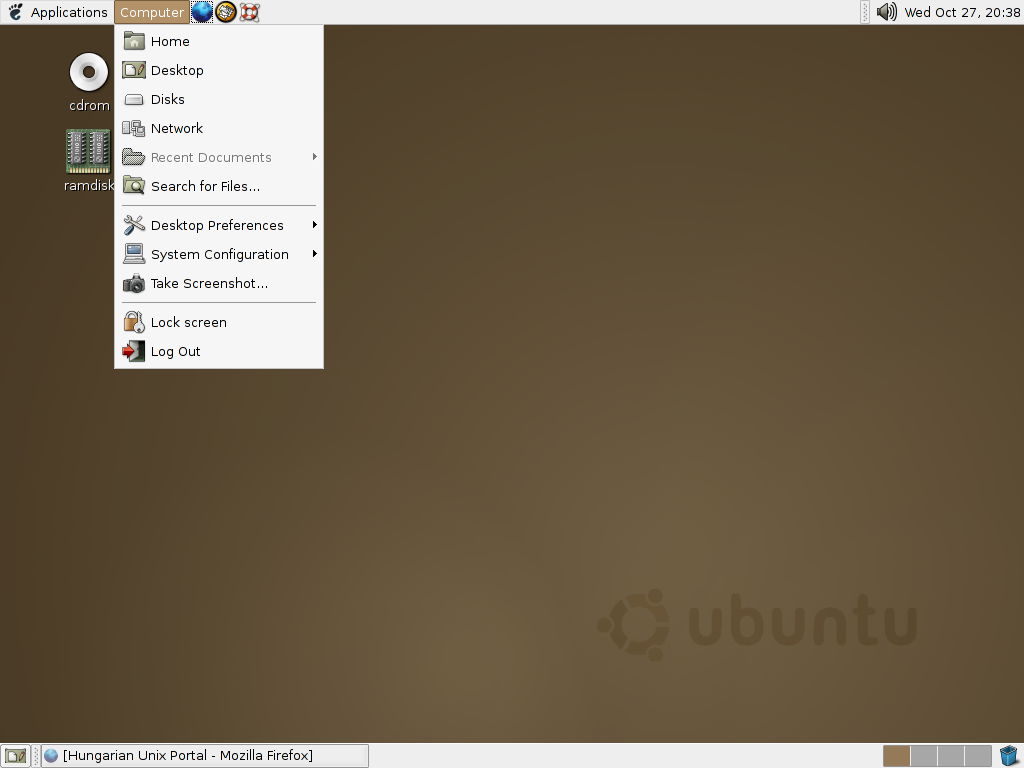Click the Firefox globe icon in the taskbar button
This screenshot has width=1024, height=768.
51,756
